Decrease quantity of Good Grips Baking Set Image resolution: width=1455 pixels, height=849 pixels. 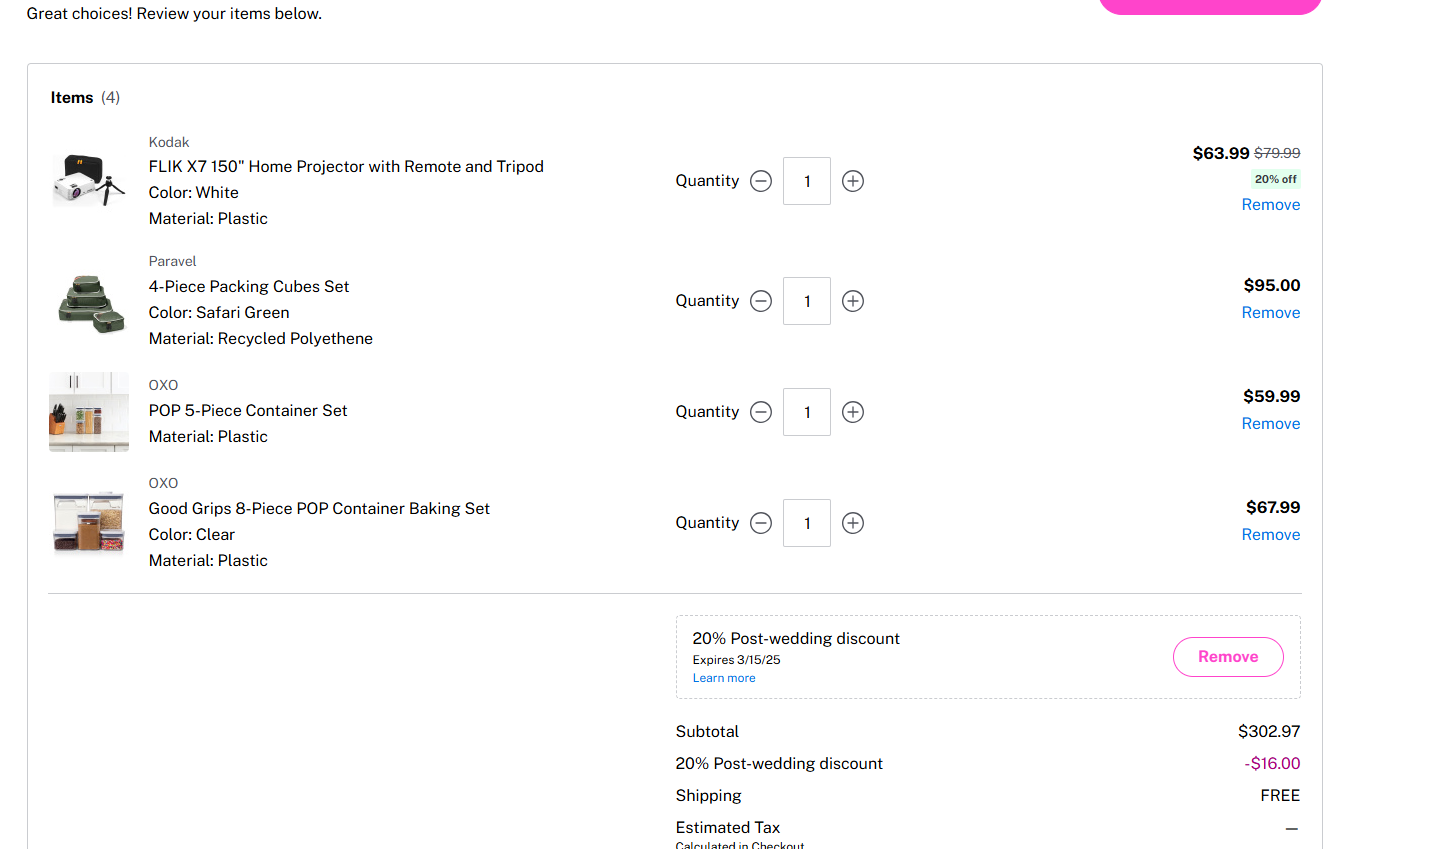pyautogui.click(x=761, y=523)
